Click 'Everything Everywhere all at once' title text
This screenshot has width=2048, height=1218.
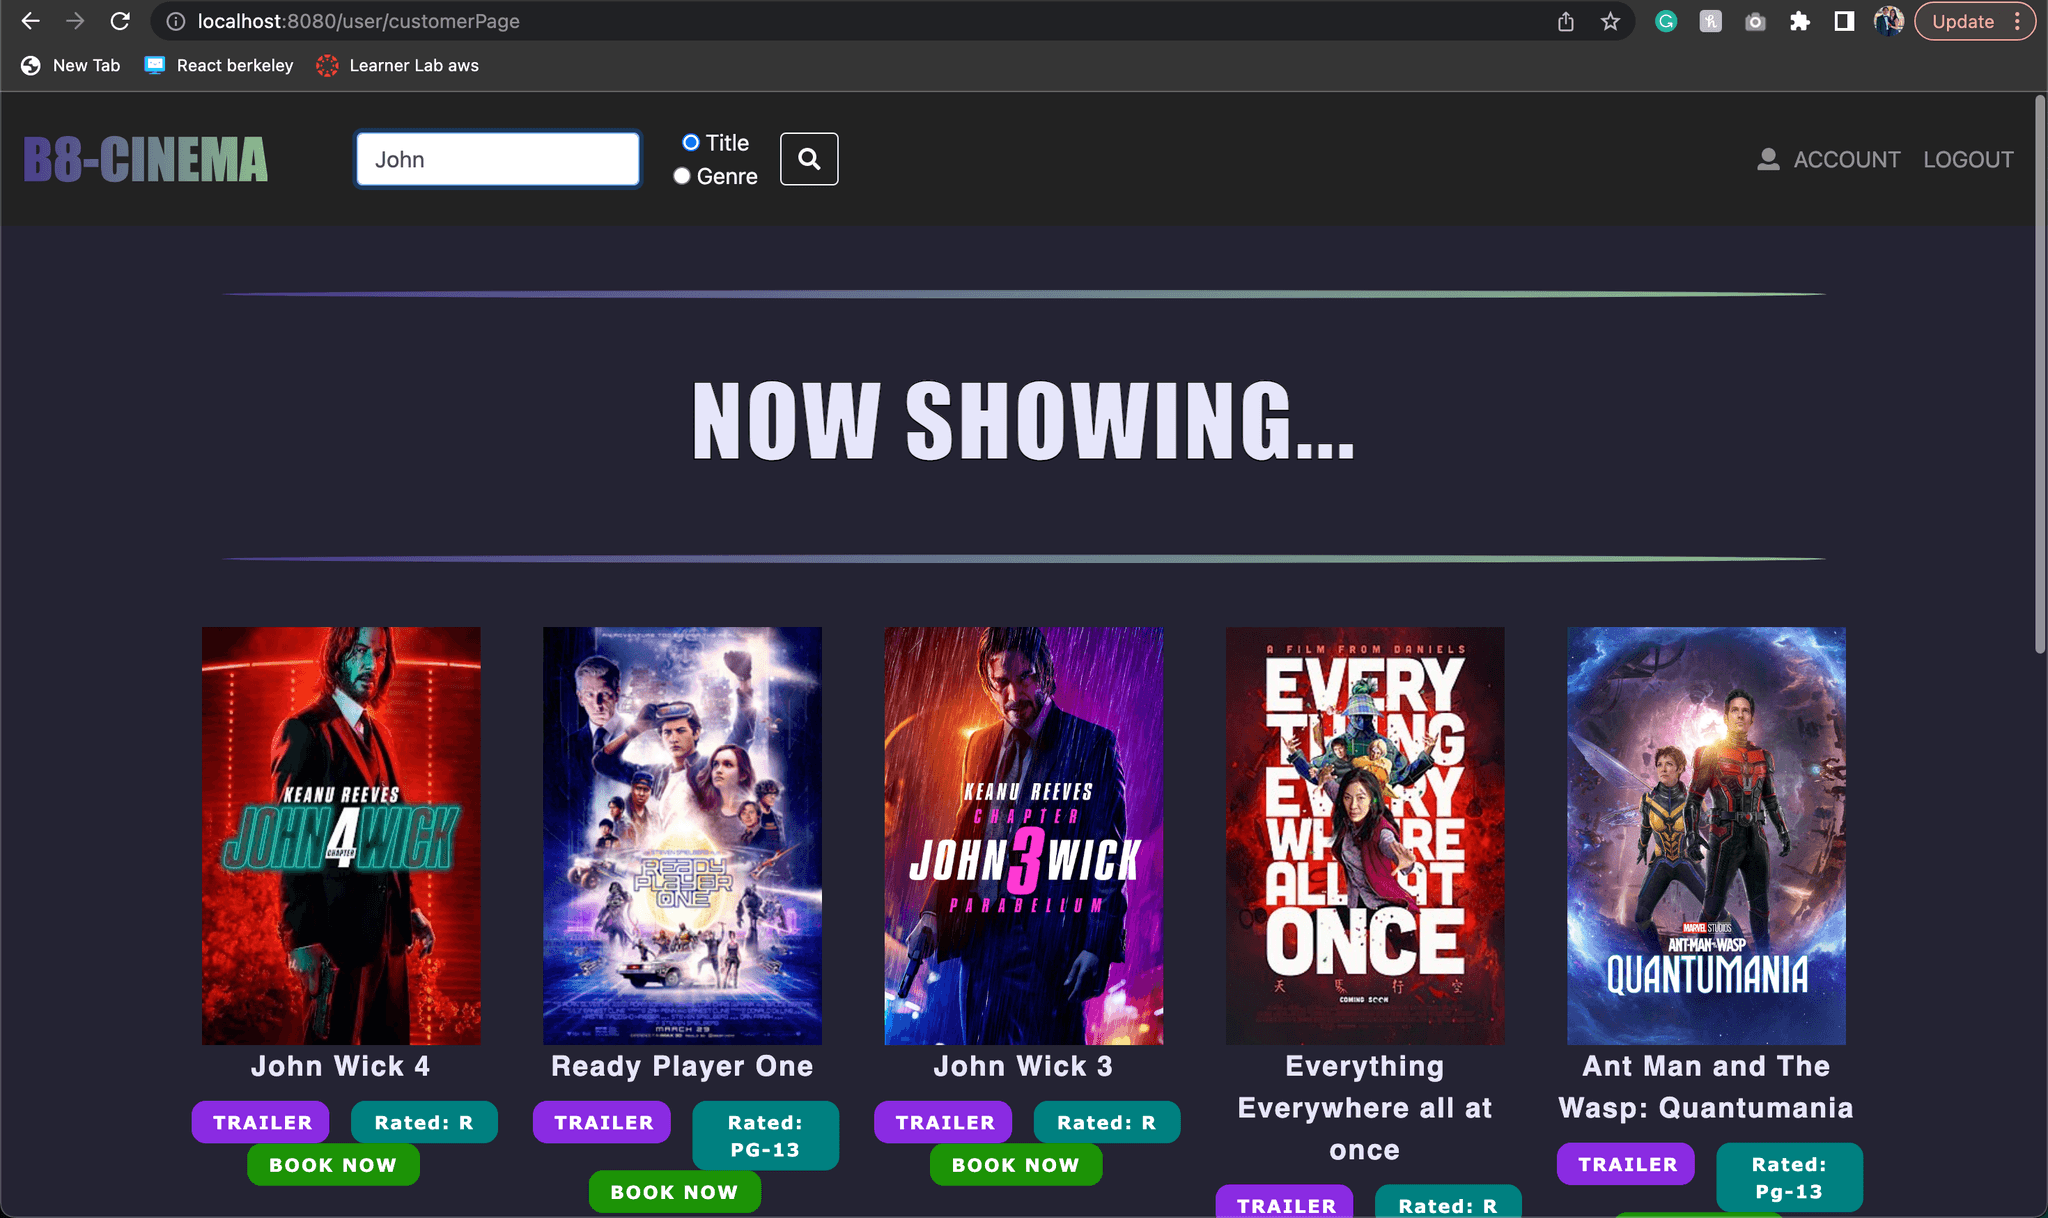click(1365, 1108)
